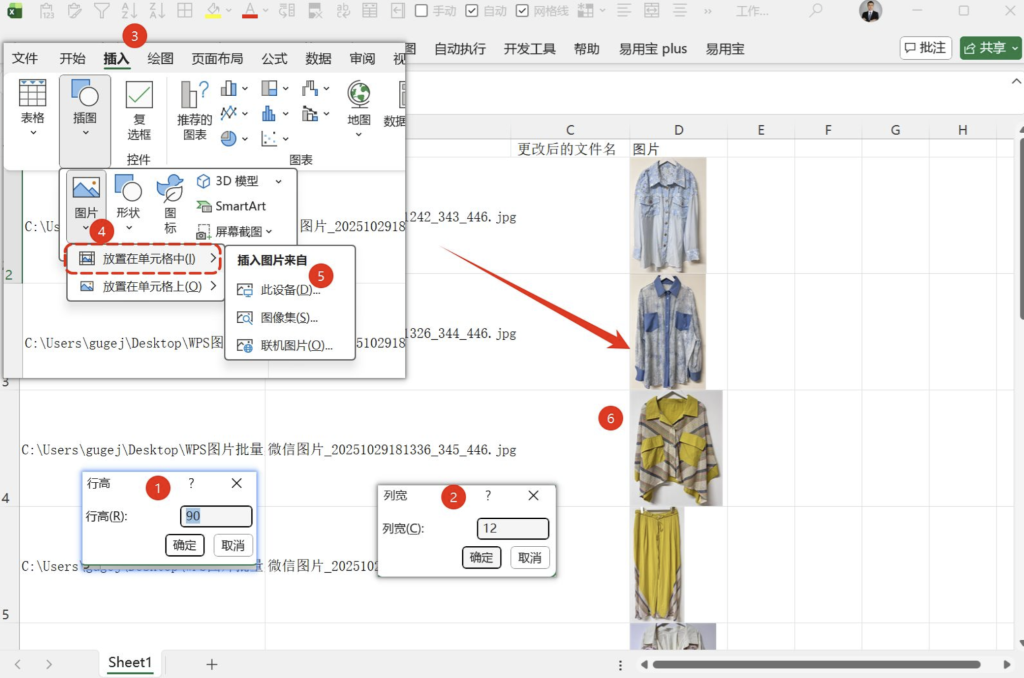Expand 放置在单元格上 submenu

[144, 286]
